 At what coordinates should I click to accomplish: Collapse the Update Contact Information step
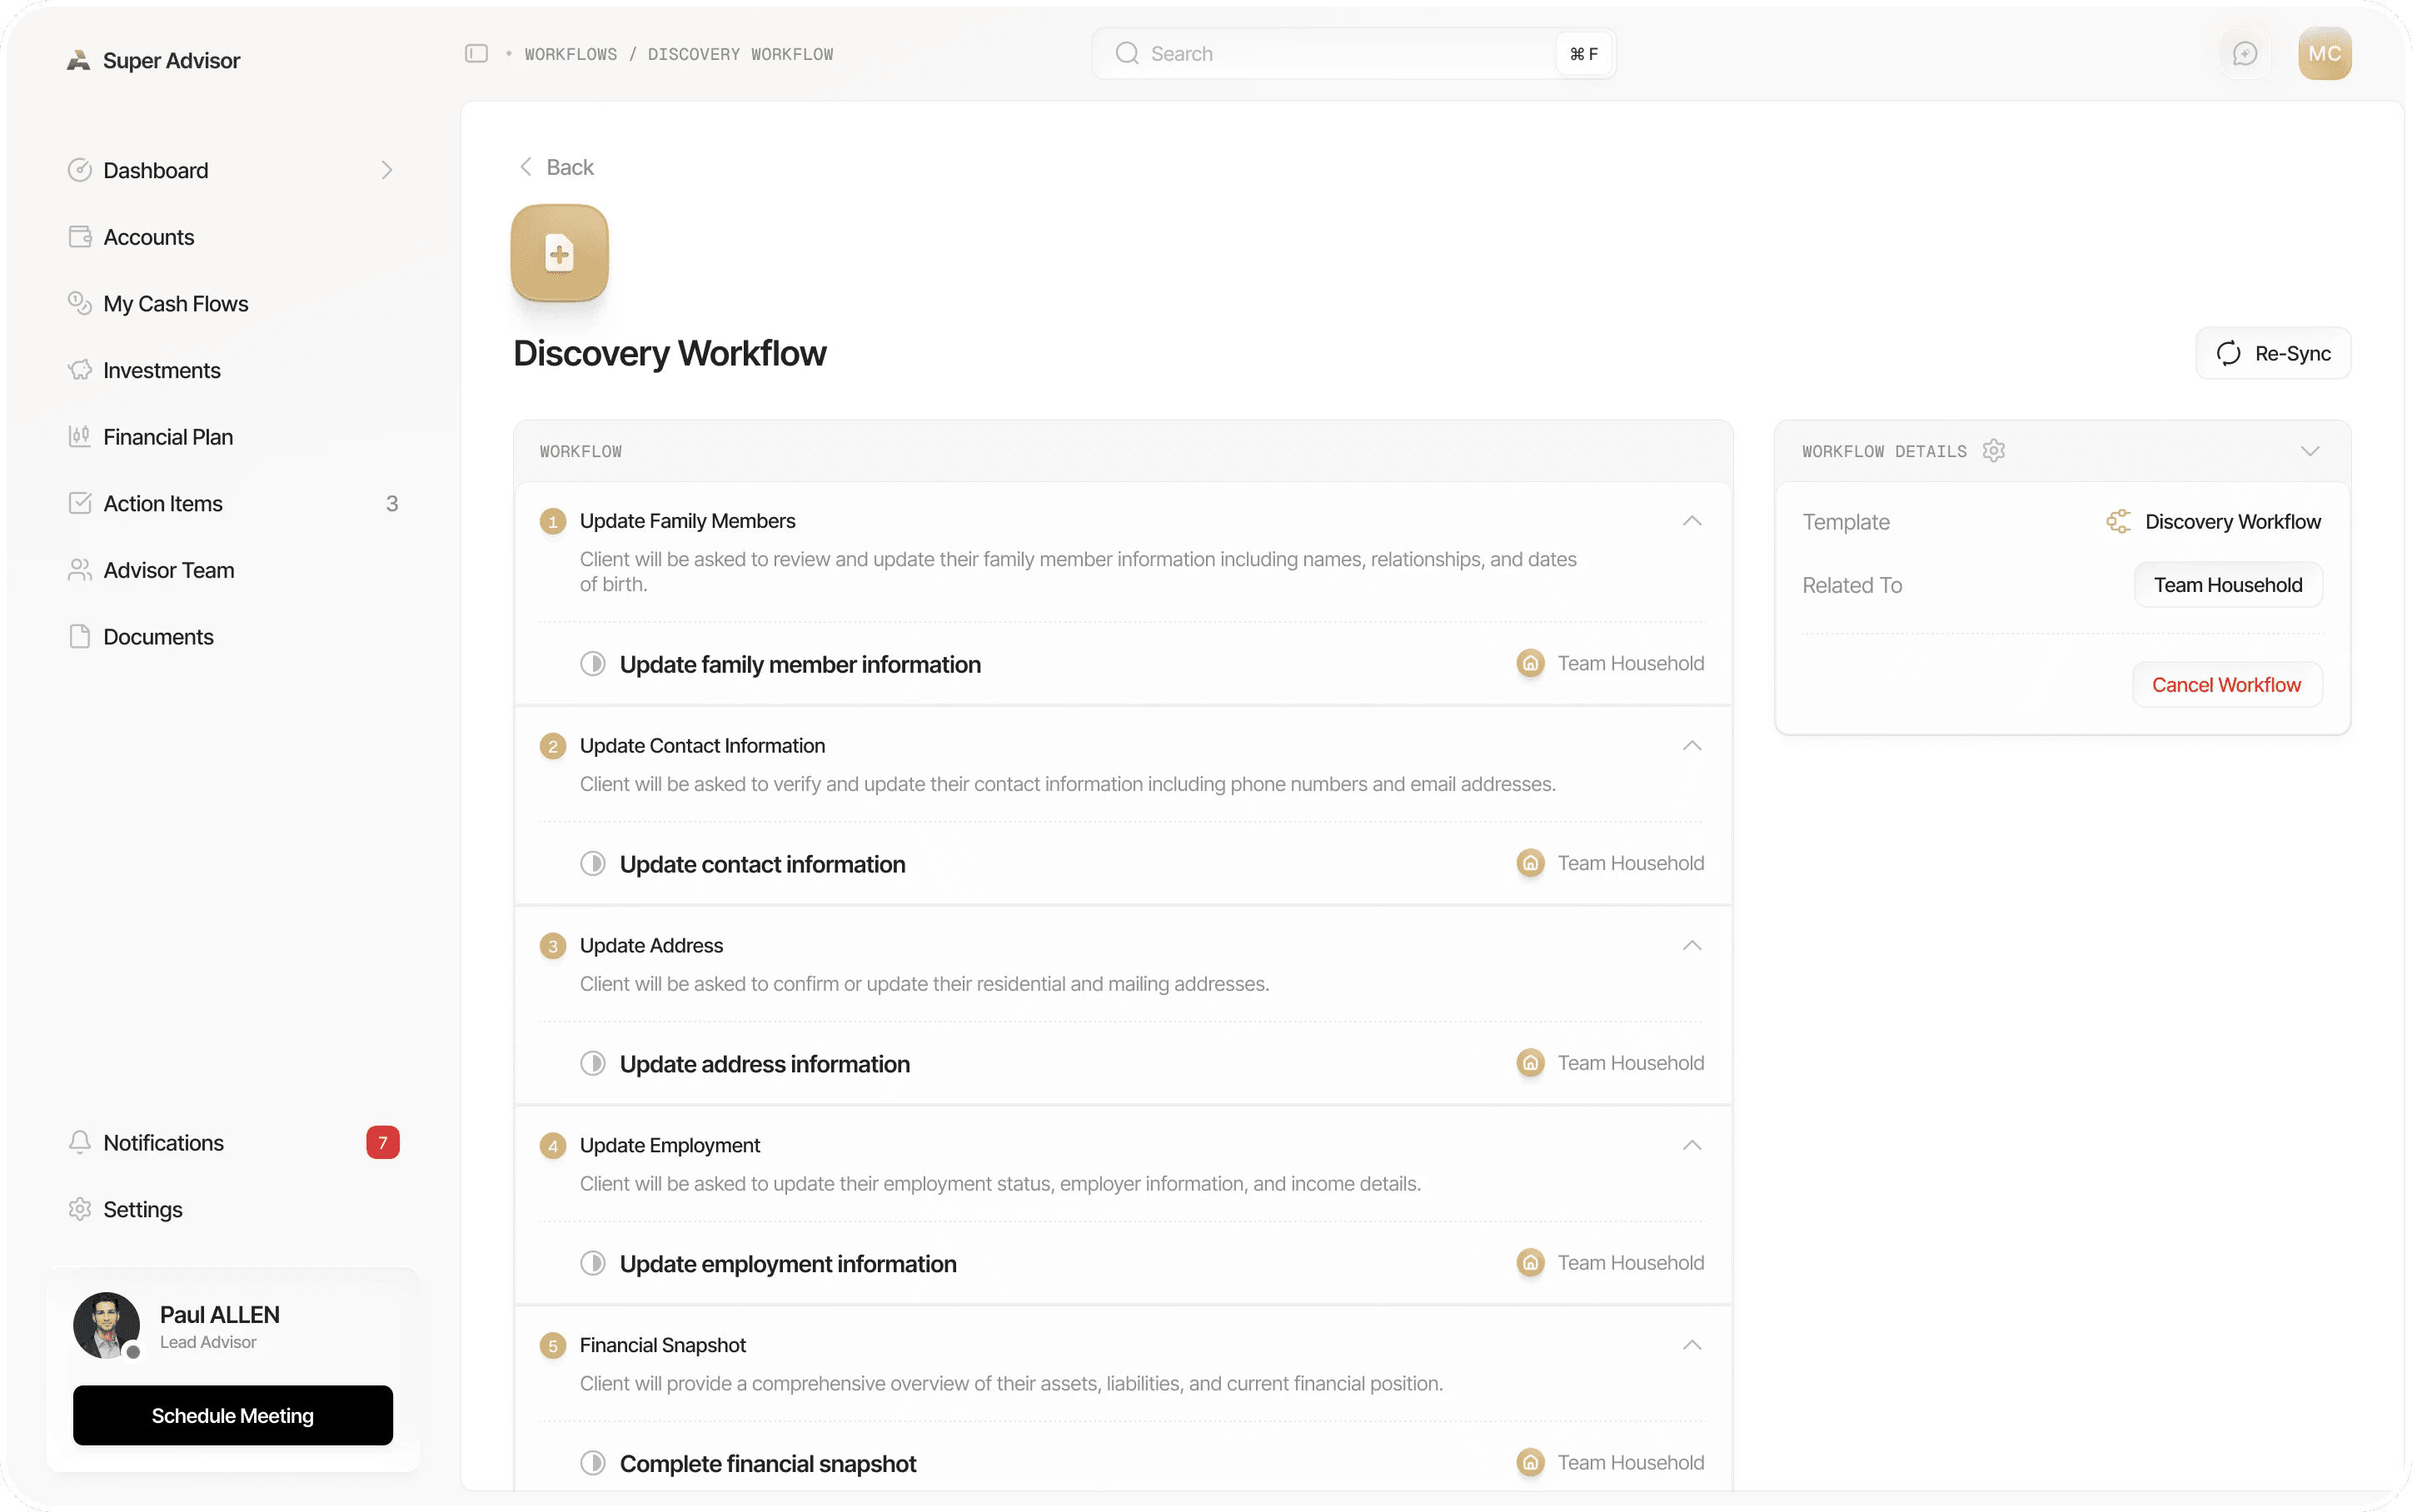click(x=1692, y=746)
